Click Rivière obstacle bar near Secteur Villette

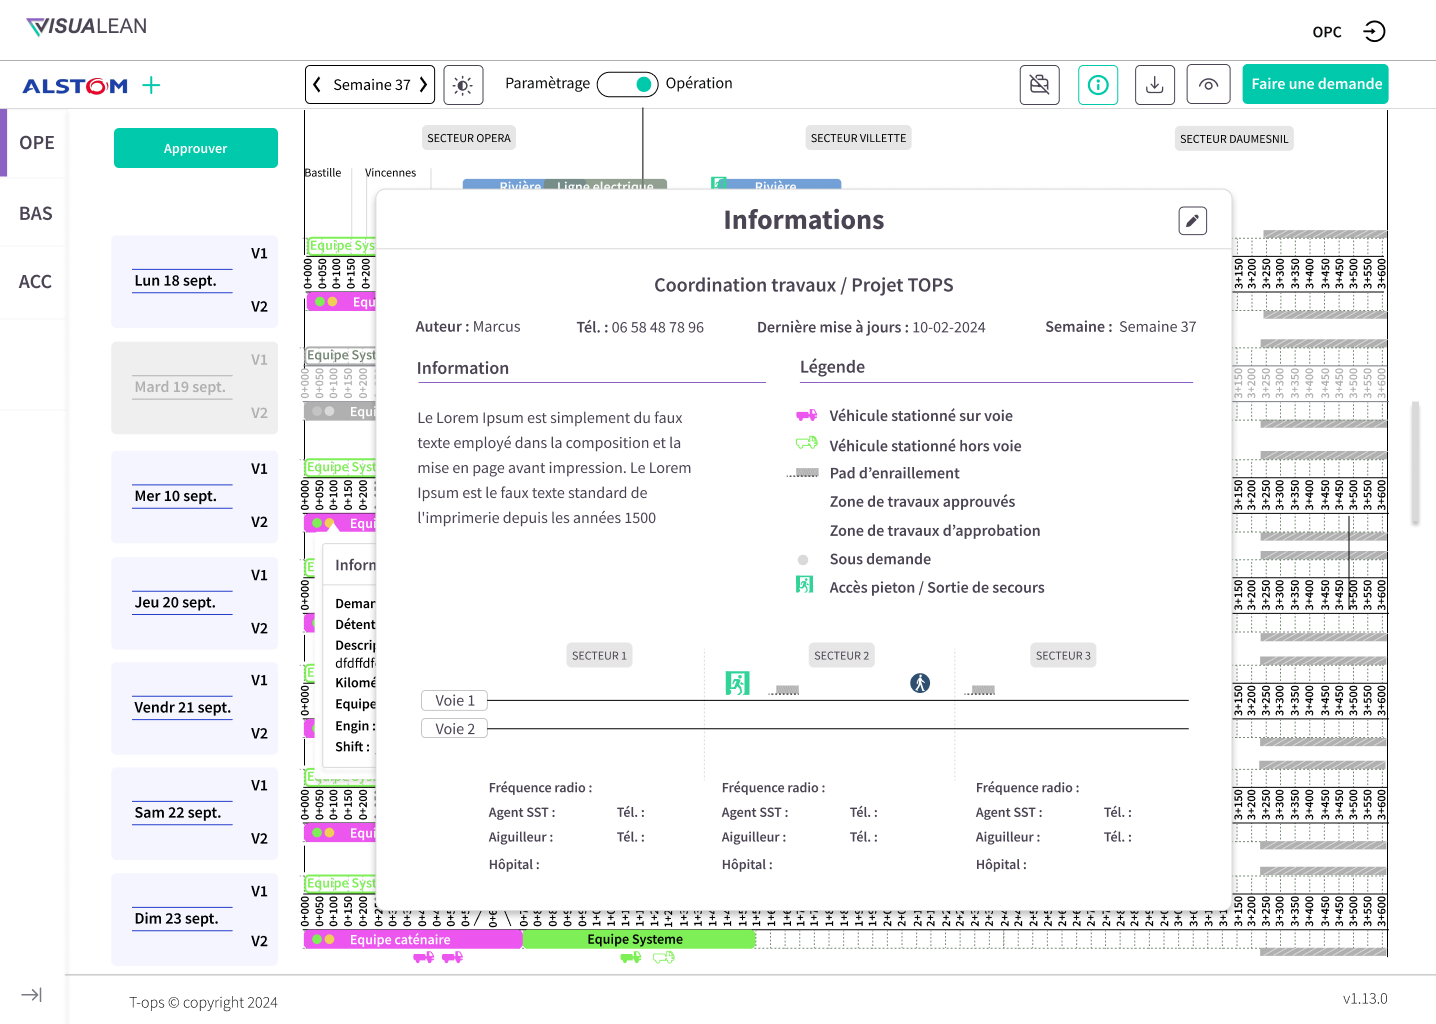coord(776,184)
